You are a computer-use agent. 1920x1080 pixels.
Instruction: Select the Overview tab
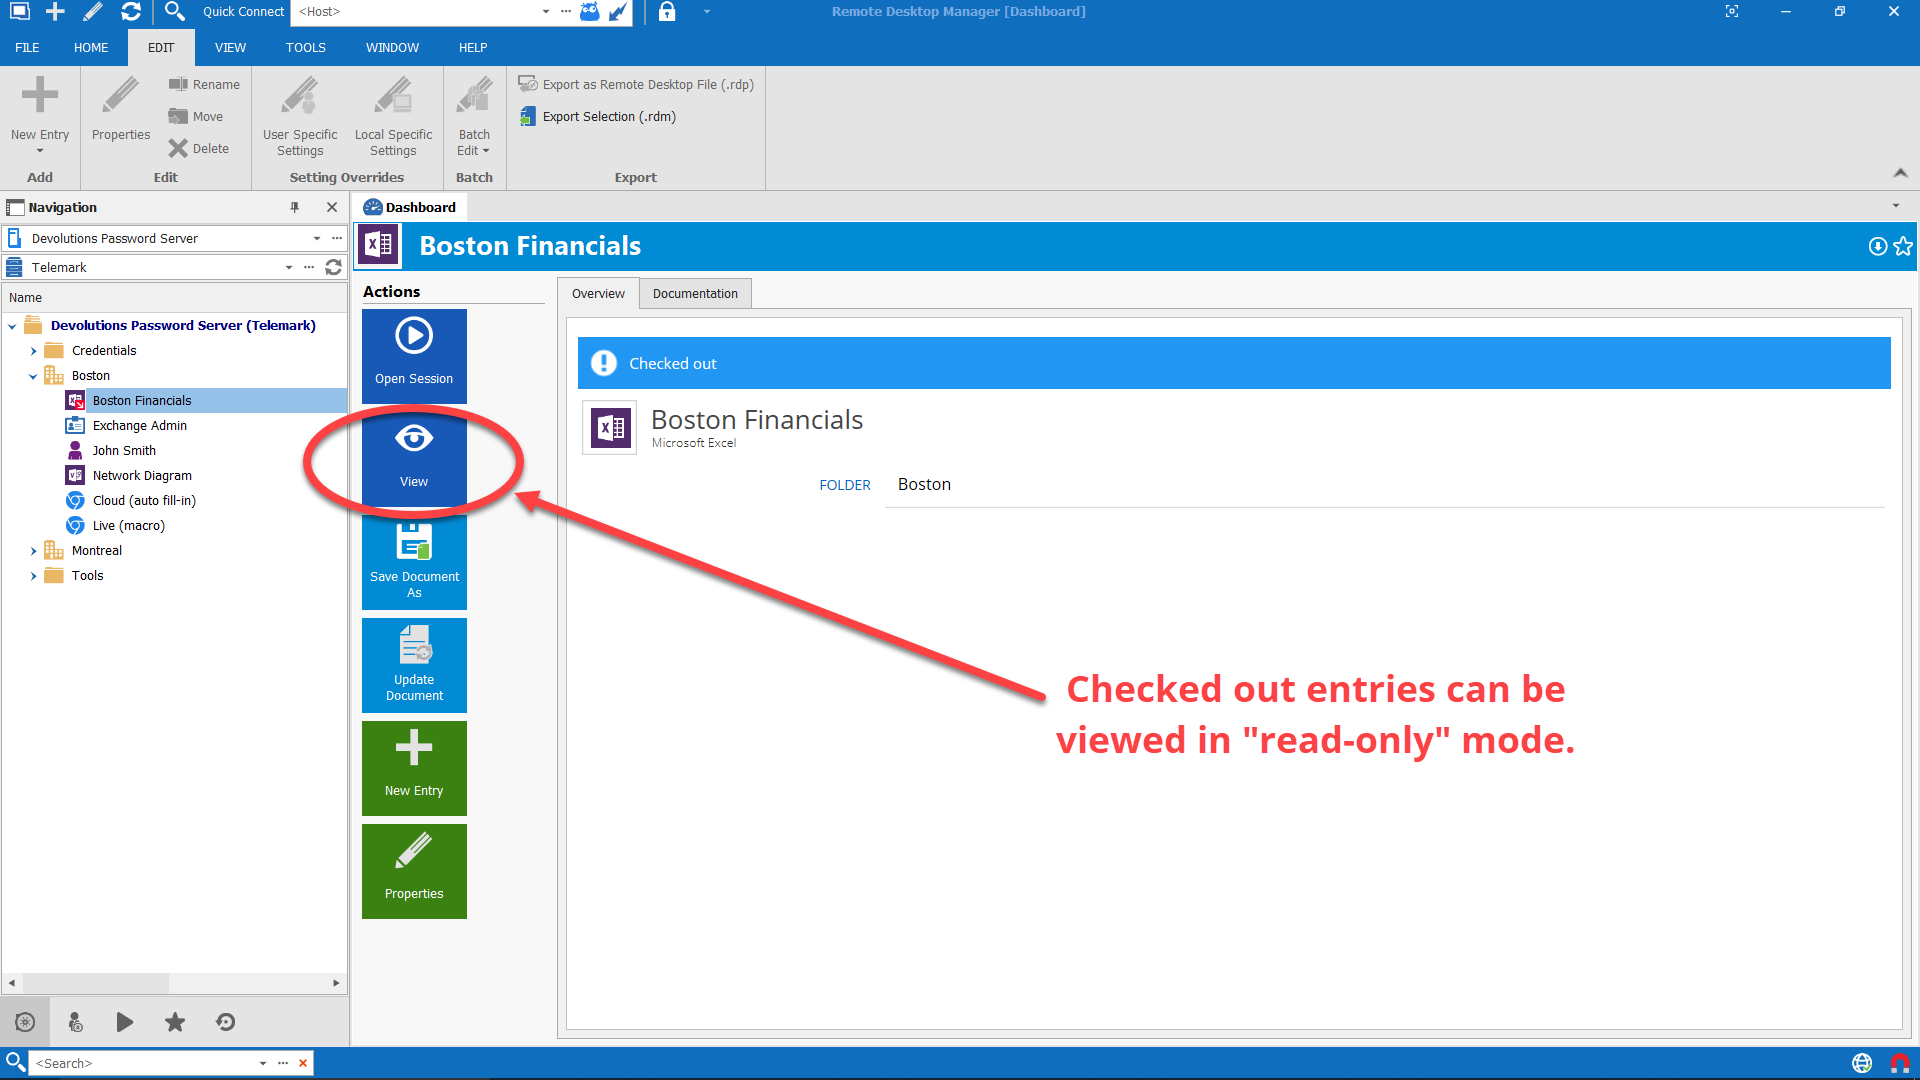click(598, 294)
